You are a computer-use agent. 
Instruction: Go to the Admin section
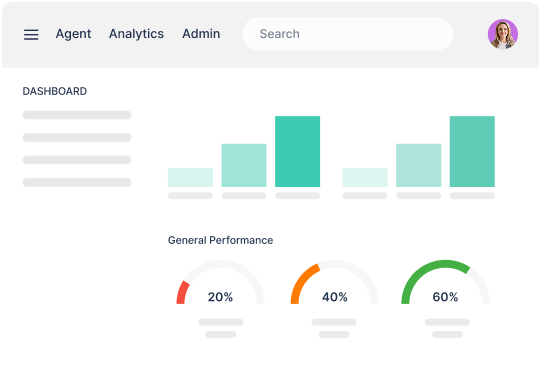[x=201, y=34]
